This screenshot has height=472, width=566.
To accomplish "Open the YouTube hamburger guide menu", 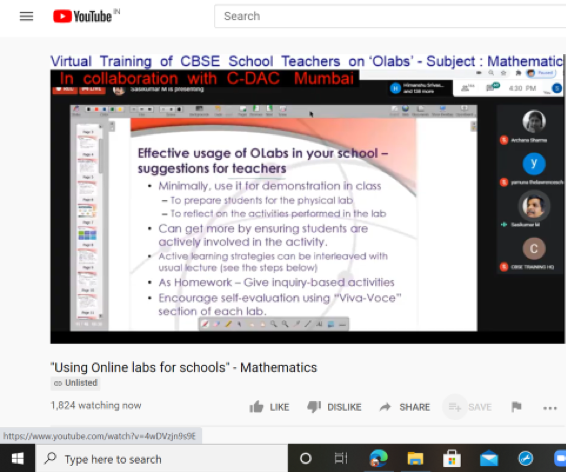I will (x=26, y=16).
